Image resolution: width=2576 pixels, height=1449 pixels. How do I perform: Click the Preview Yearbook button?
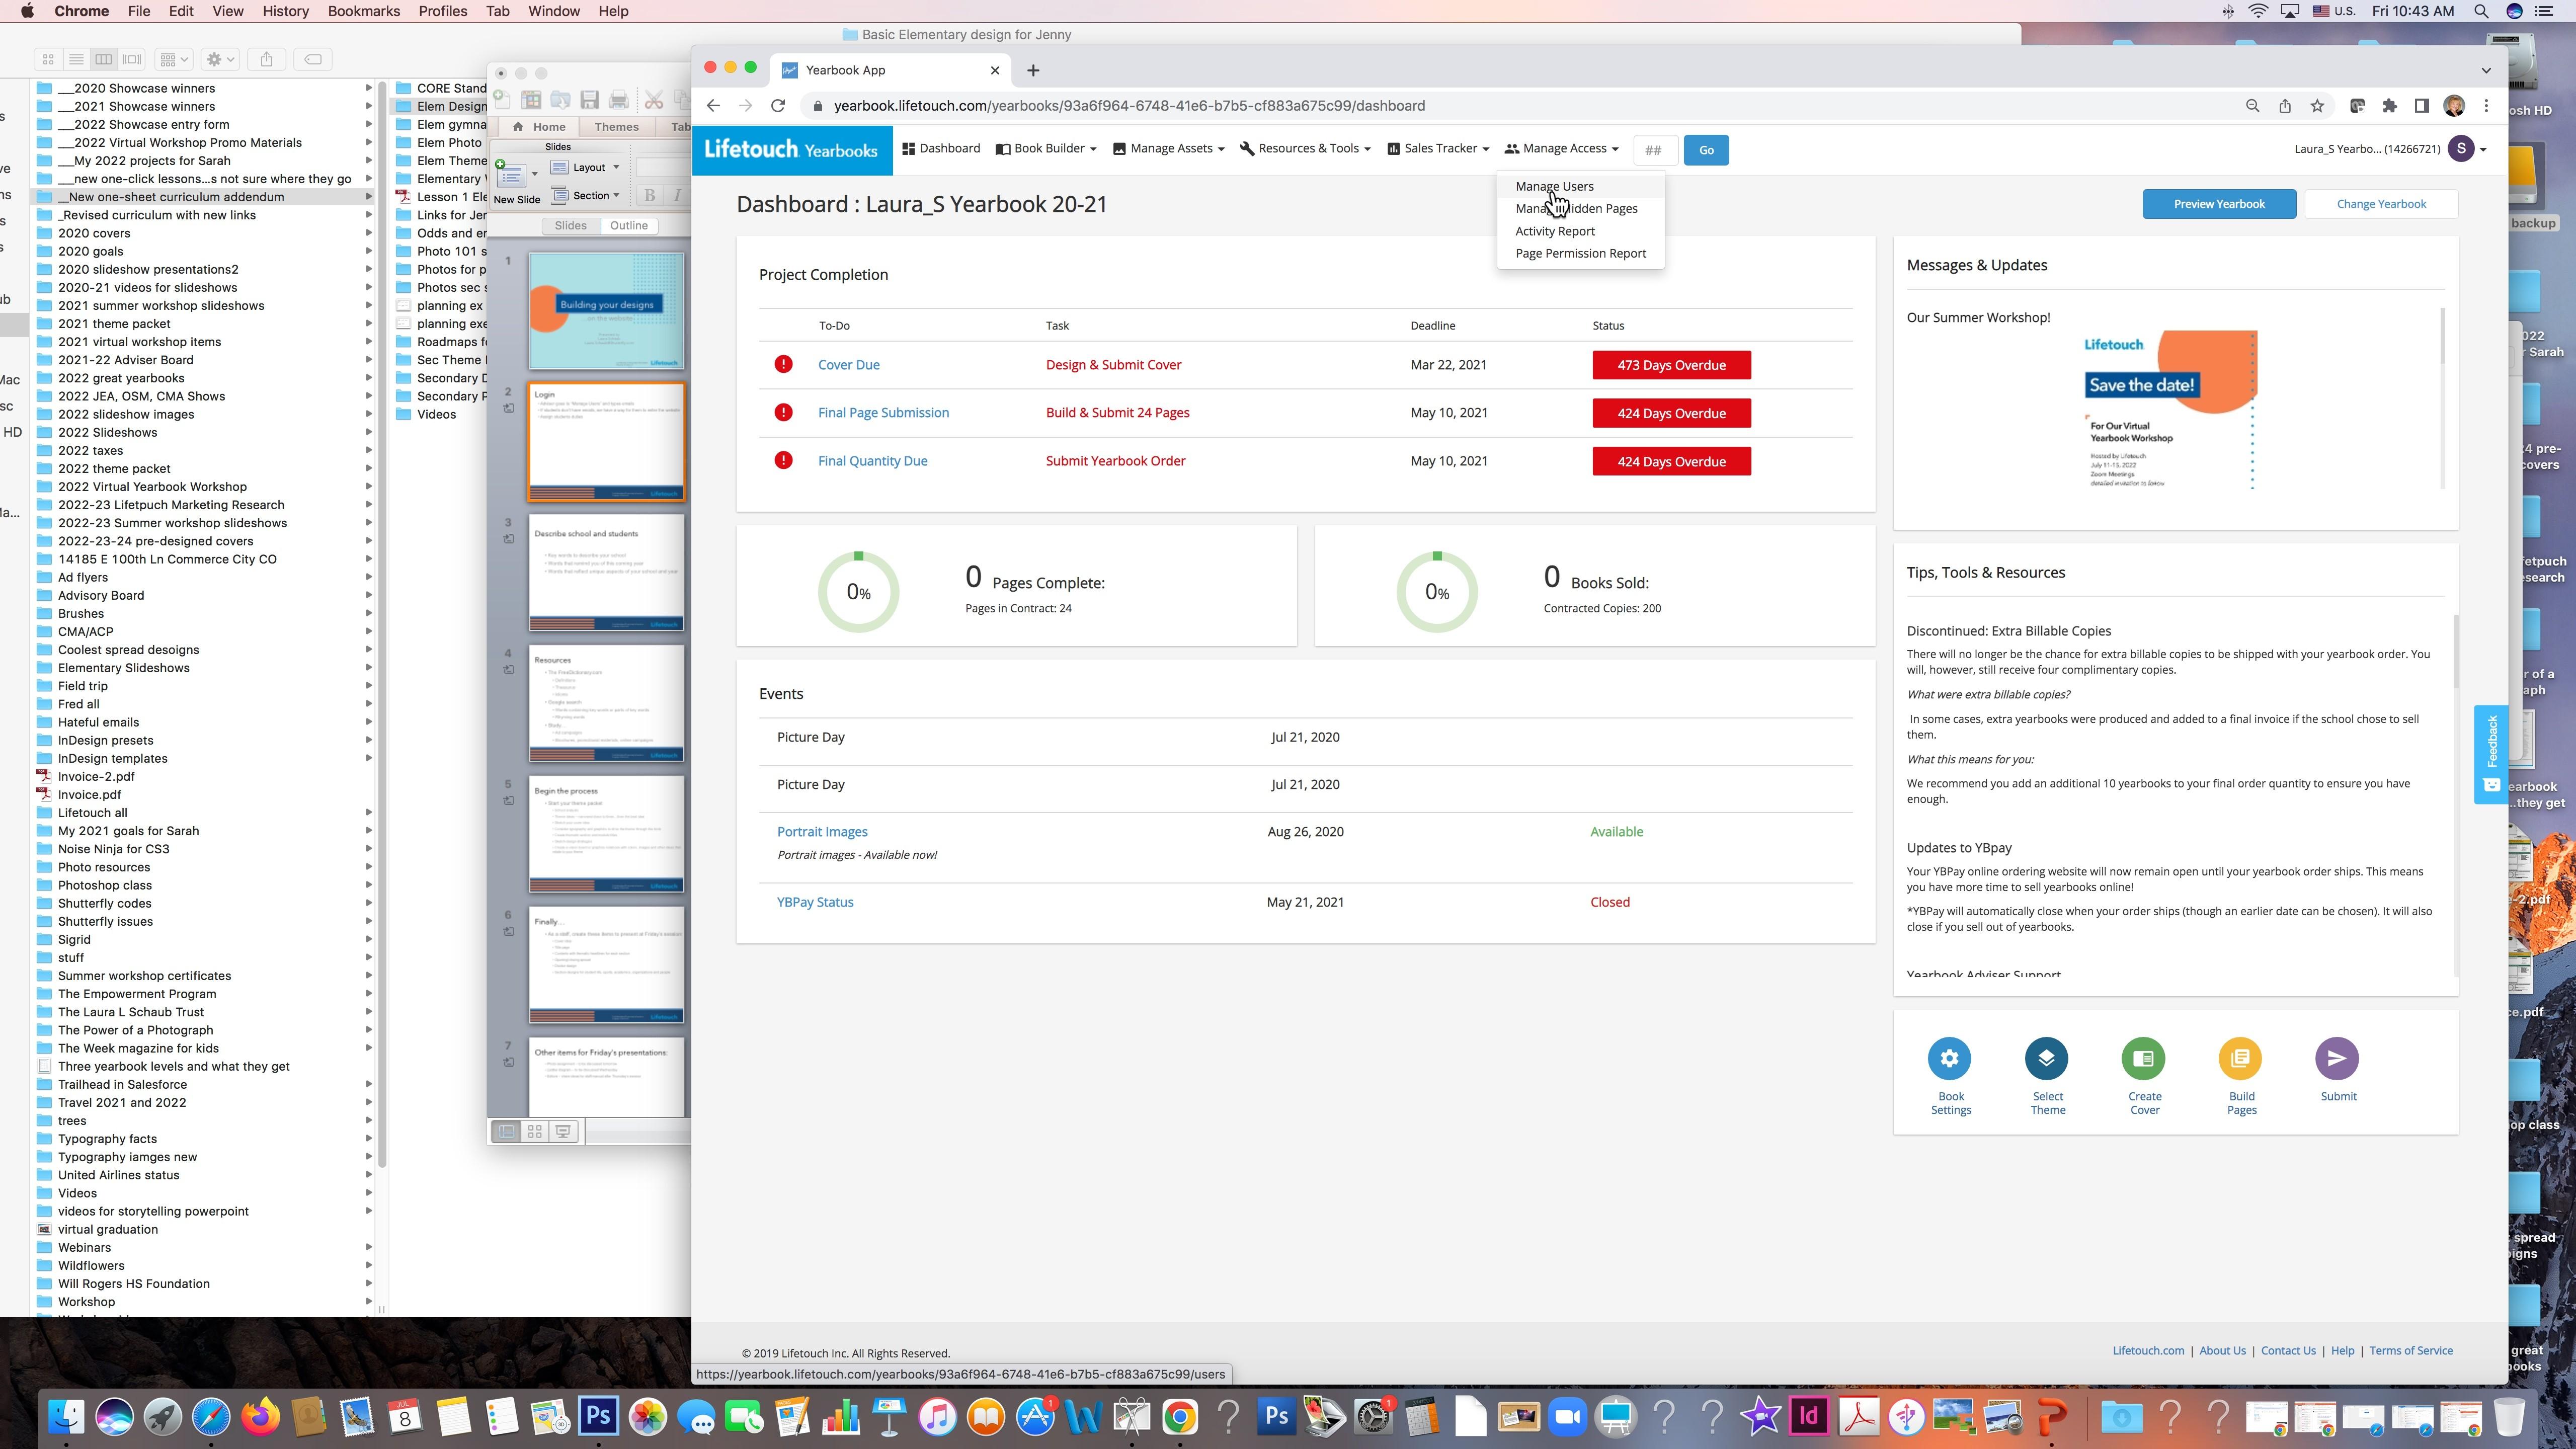(2219, 204)
